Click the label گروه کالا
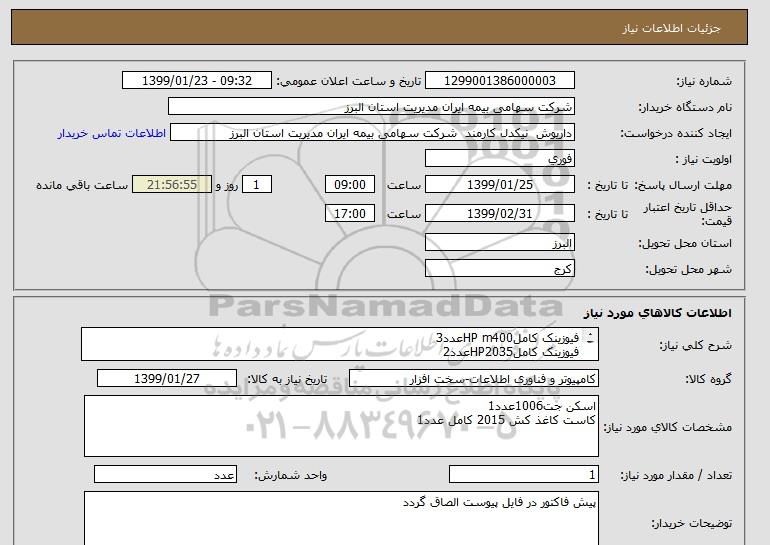Image resolution: width=770 pixels, height=545 pixels. [708, 379]
